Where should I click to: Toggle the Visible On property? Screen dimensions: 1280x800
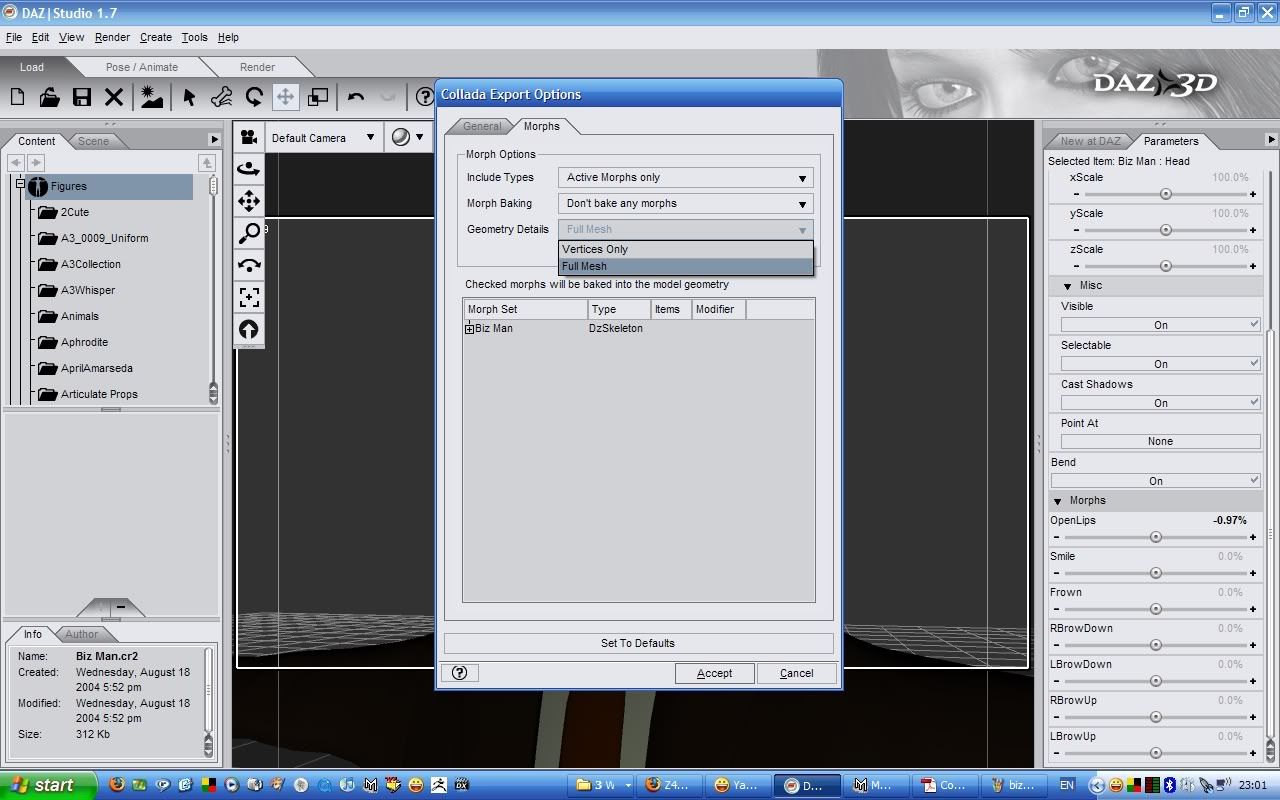(1160, 325)
